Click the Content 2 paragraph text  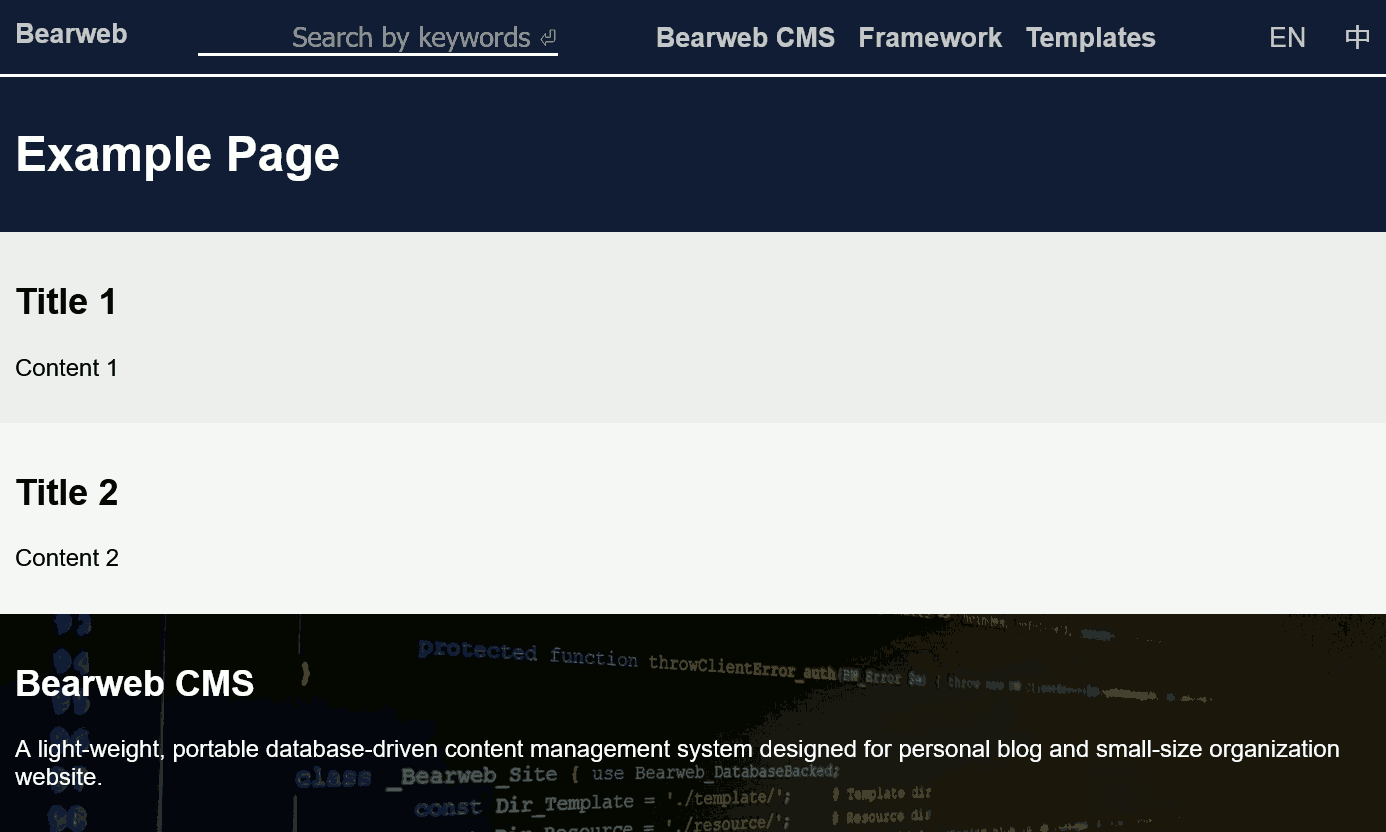(67, 558)
